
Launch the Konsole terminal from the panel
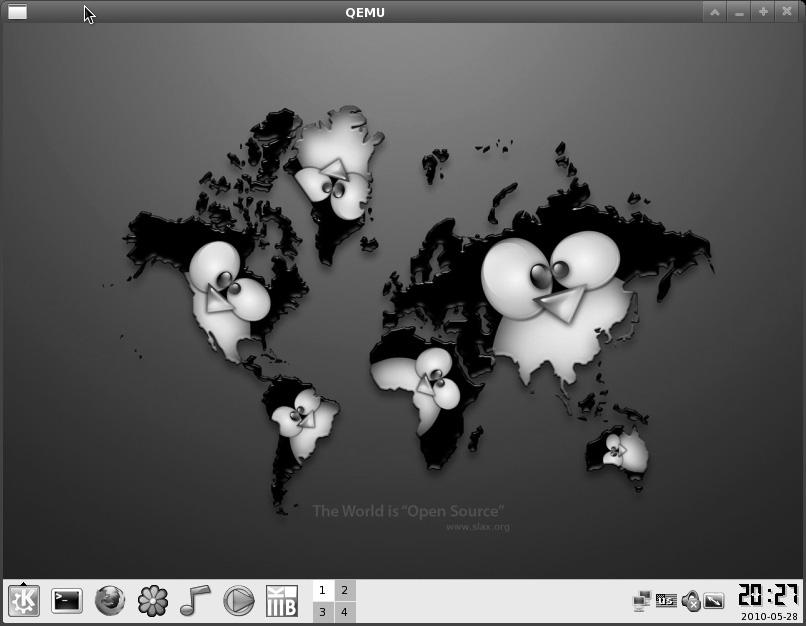(x=67, y=600)
